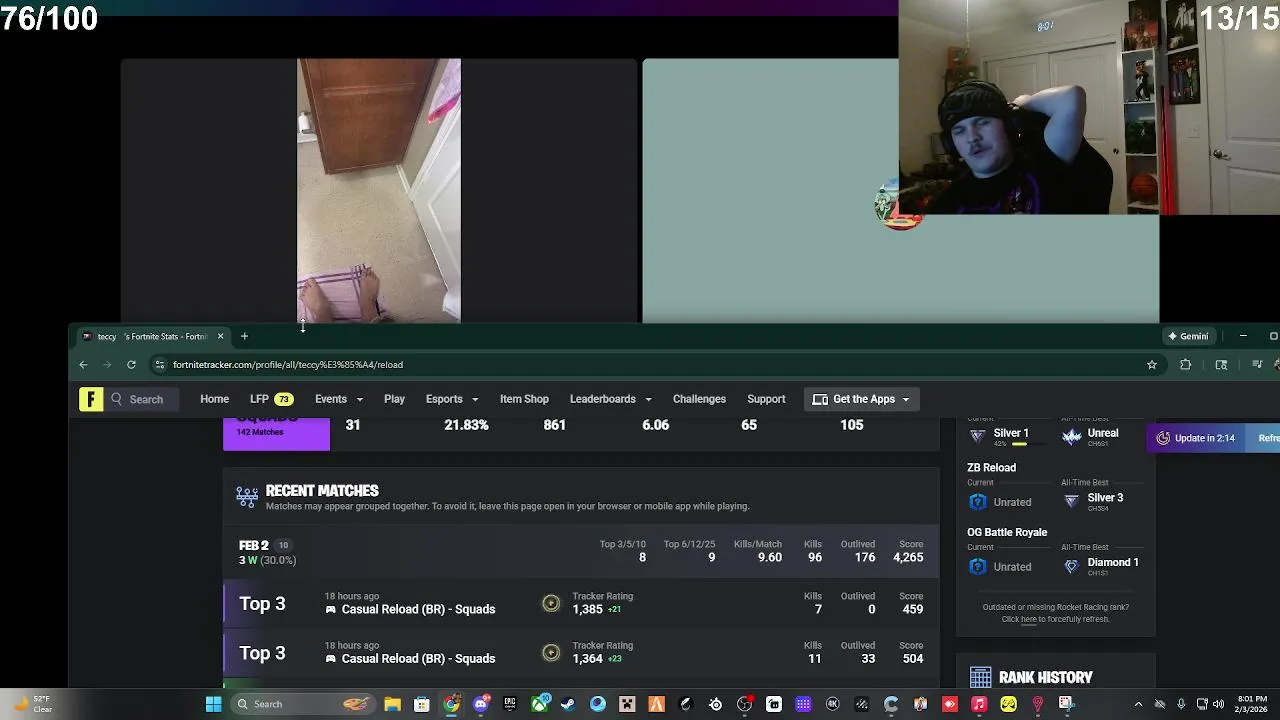Open the LFP menu item

coord(270,399)
